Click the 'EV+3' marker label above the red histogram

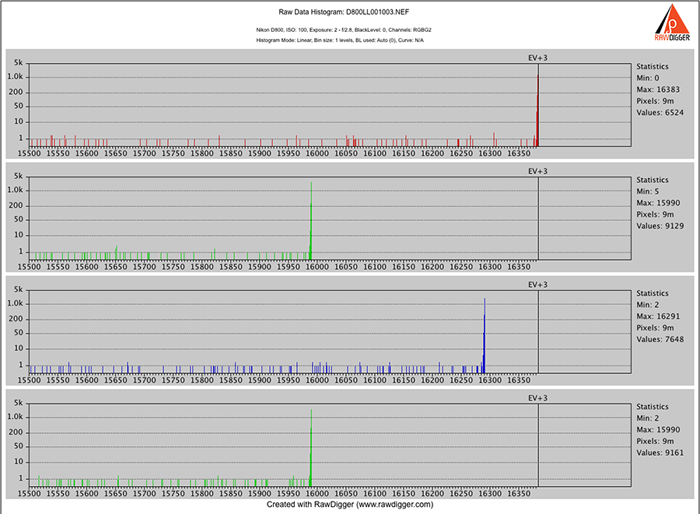pyautogui.click(x=538, y=58)
